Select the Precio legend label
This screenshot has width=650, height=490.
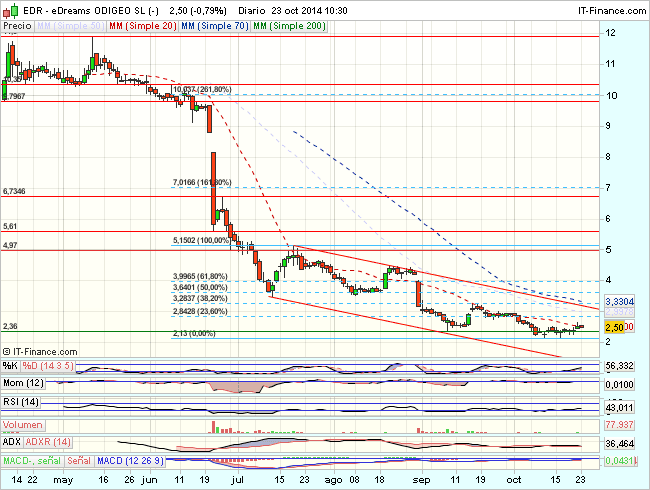point(17,26)
